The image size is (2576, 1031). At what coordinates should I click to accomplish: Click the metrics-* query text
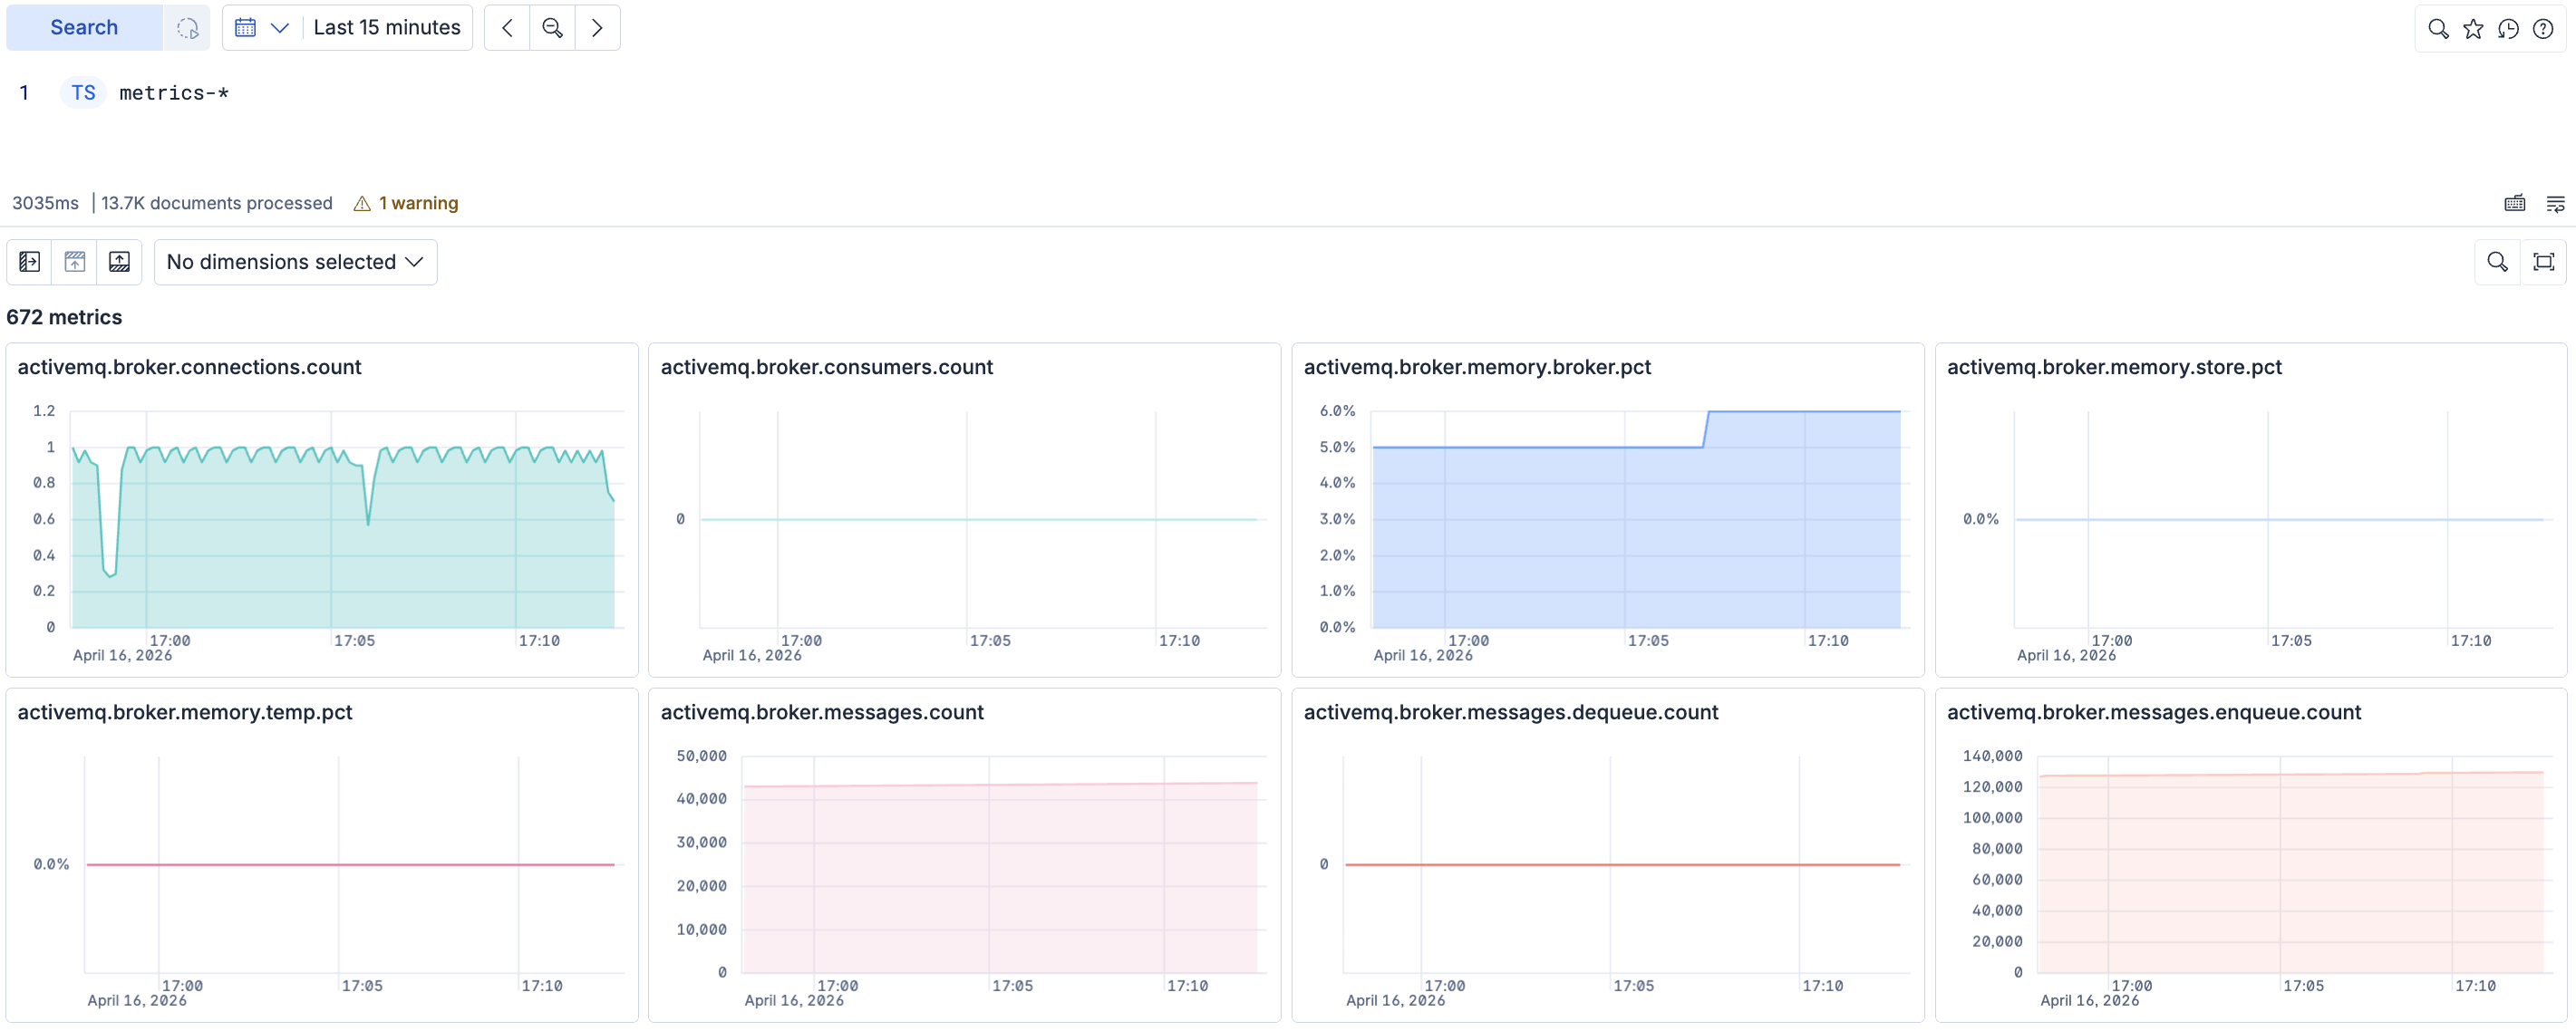[174, 93]
